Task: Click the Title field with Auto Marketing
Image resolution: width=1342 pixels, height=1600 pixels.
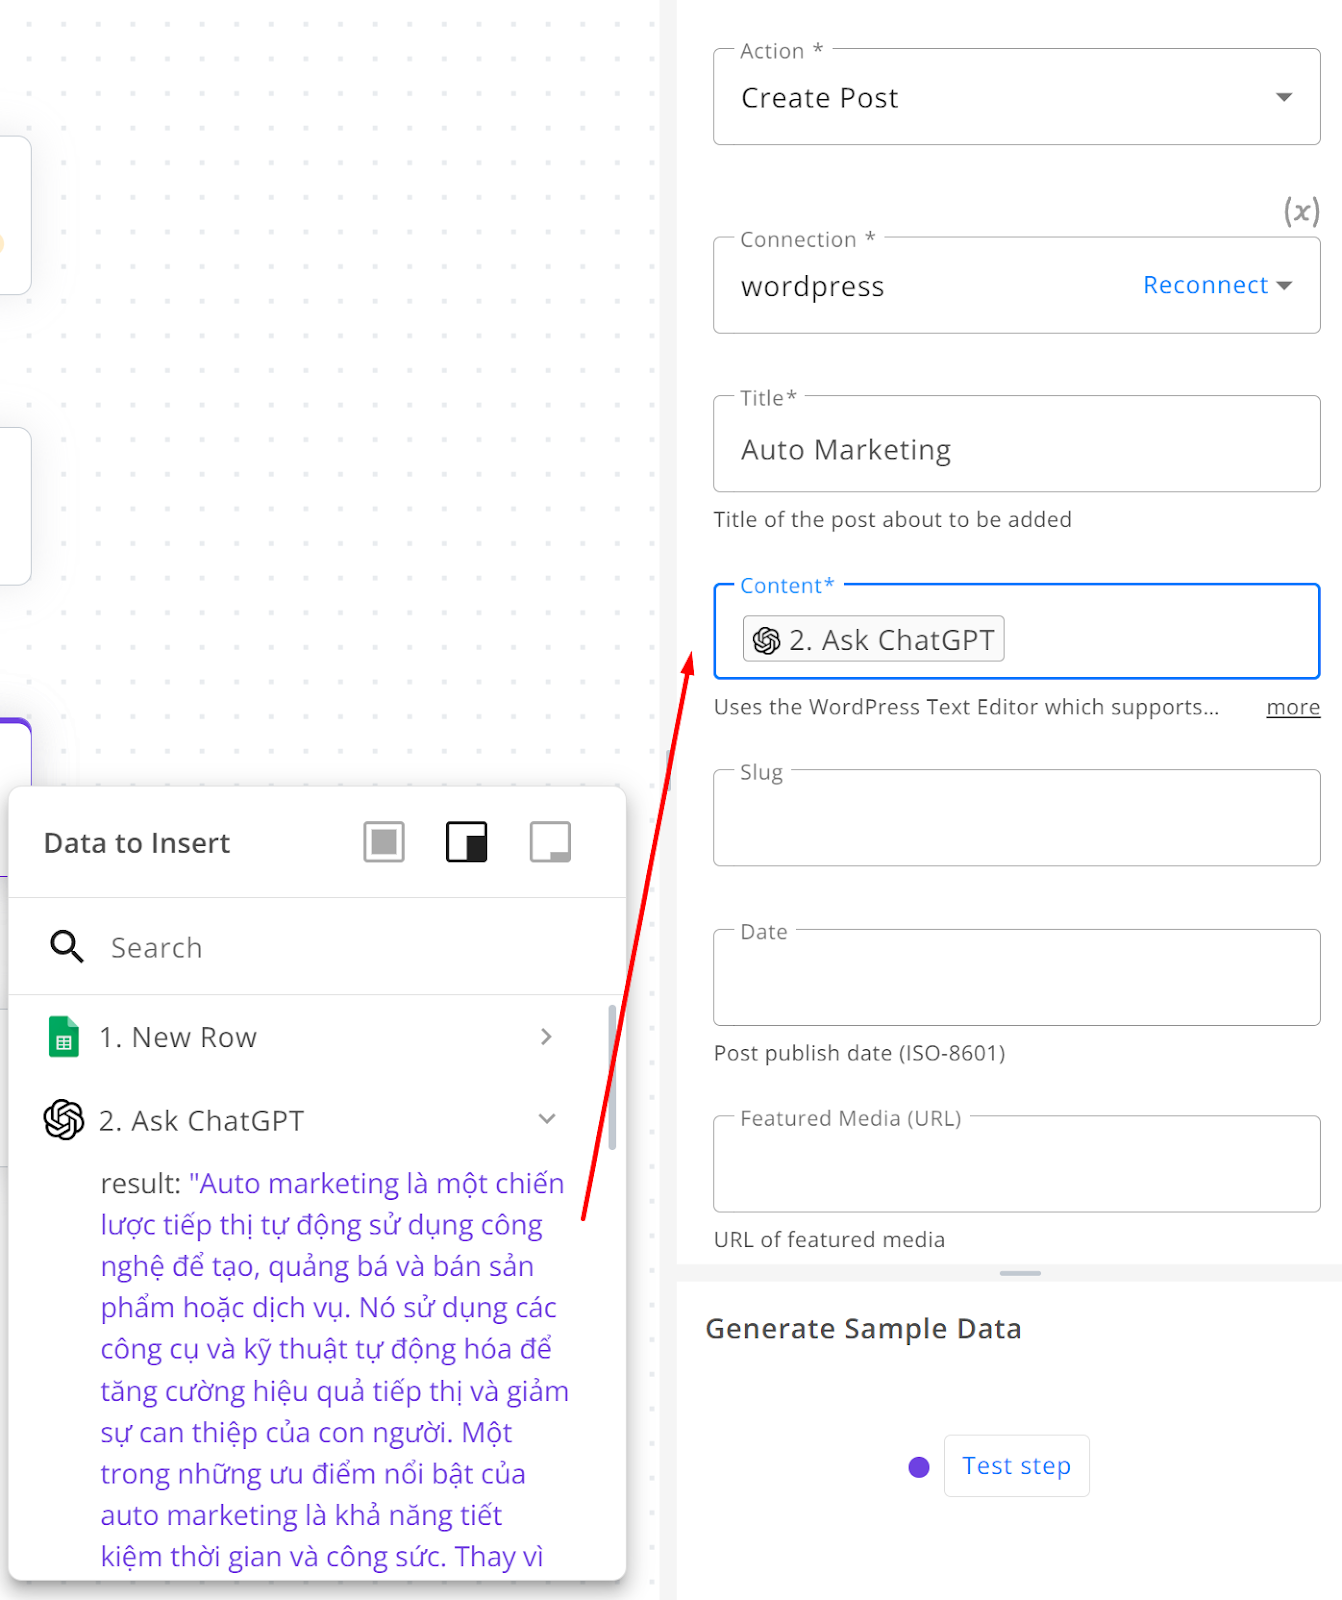Action: tap(1016, 445)
